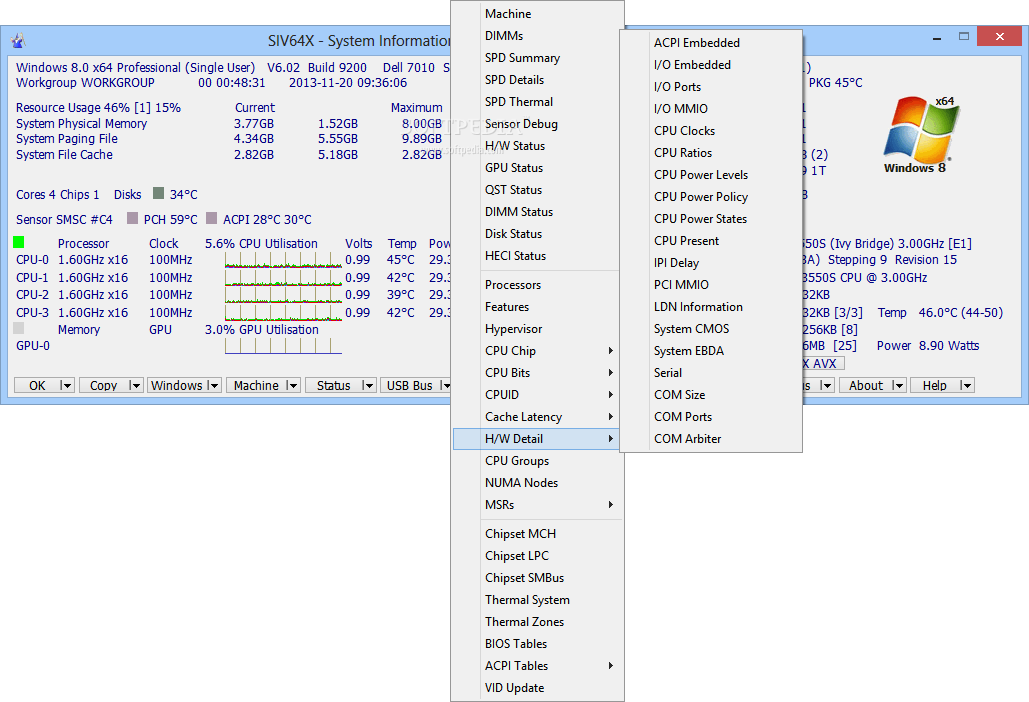Choose COM Arbiter submenu entry
1029x702 pixels.
(x=711, y=438)
